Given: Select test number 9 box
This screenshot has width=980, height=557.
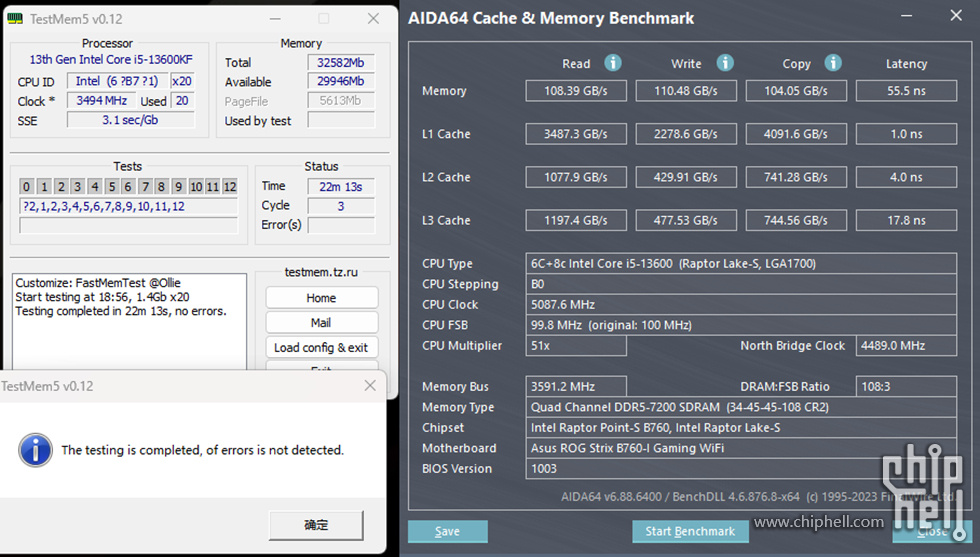Looking at the screenshot, I should tap(179, 186).
